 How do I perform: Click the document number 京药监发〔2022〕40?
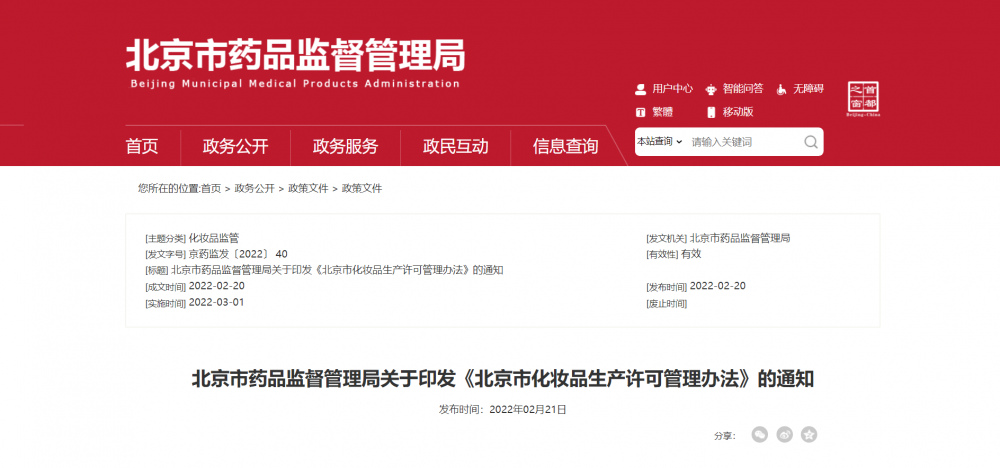pos(238,254)
